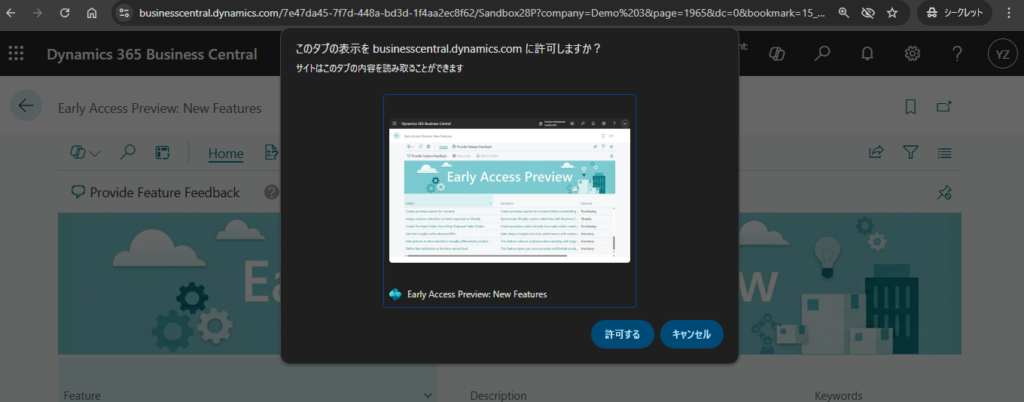This screenshot has height=402, width=1024.
Task: Select the Early Access Preview tab thumbnail
Action: tap(509, 200)
